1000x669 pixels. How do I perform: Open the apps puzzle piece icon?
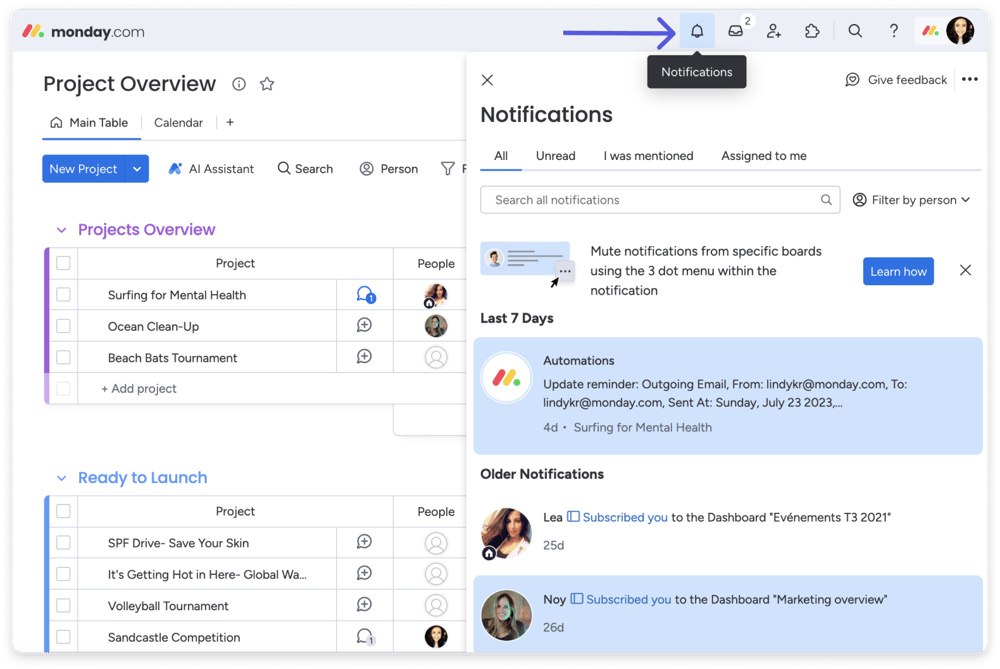click(812, 31)
